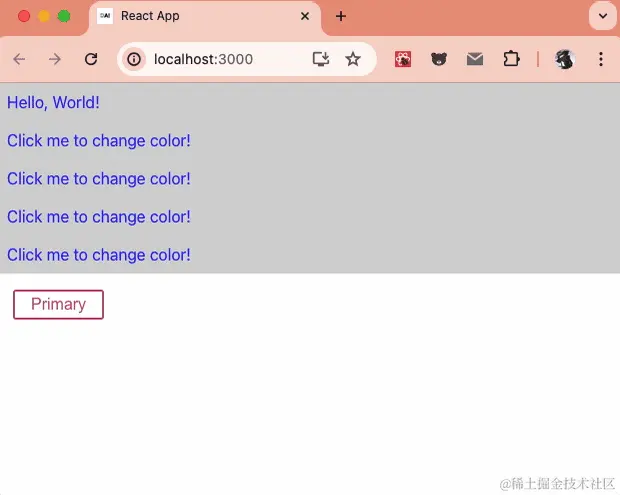Expand the tab search dropdown arrow
Viewport: 620px width, 495px height.
tap(603, 16)
